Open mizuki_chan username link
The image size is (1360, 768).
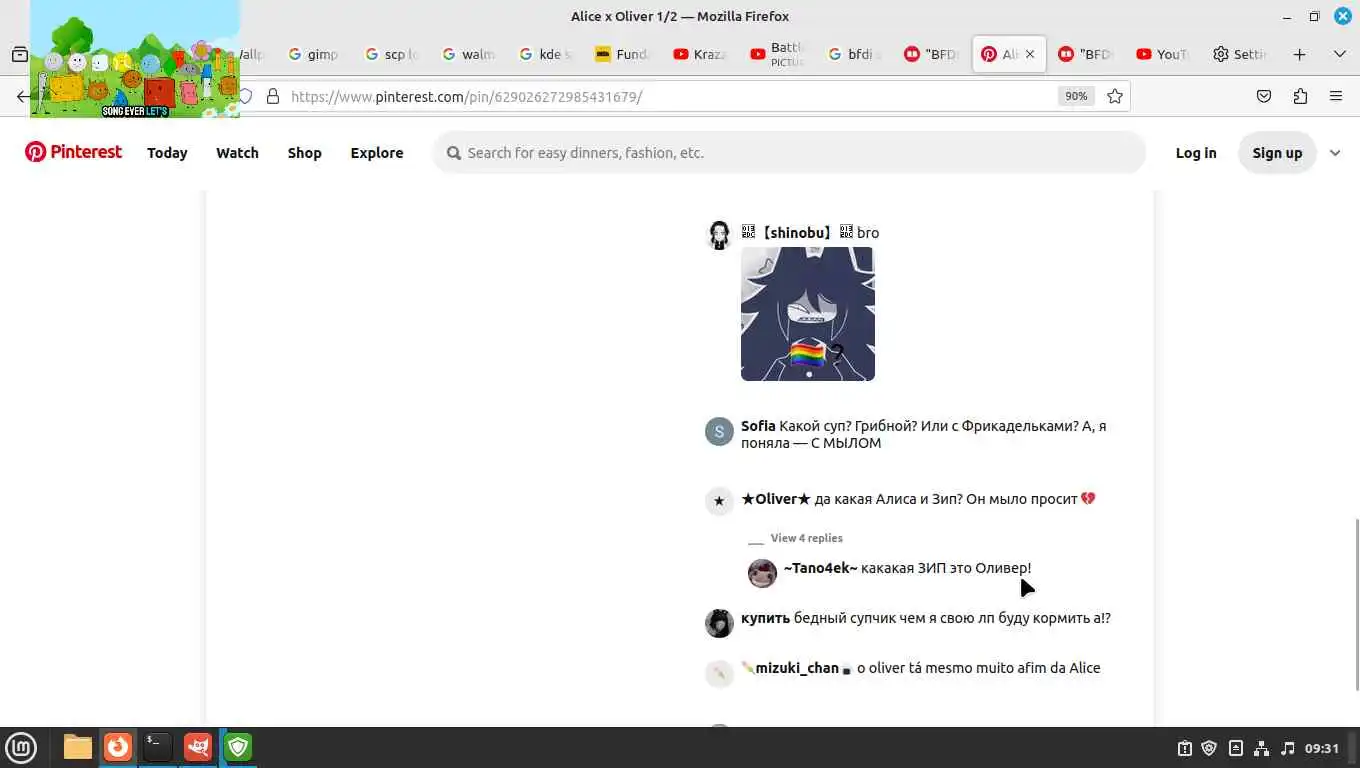(796, 668)
